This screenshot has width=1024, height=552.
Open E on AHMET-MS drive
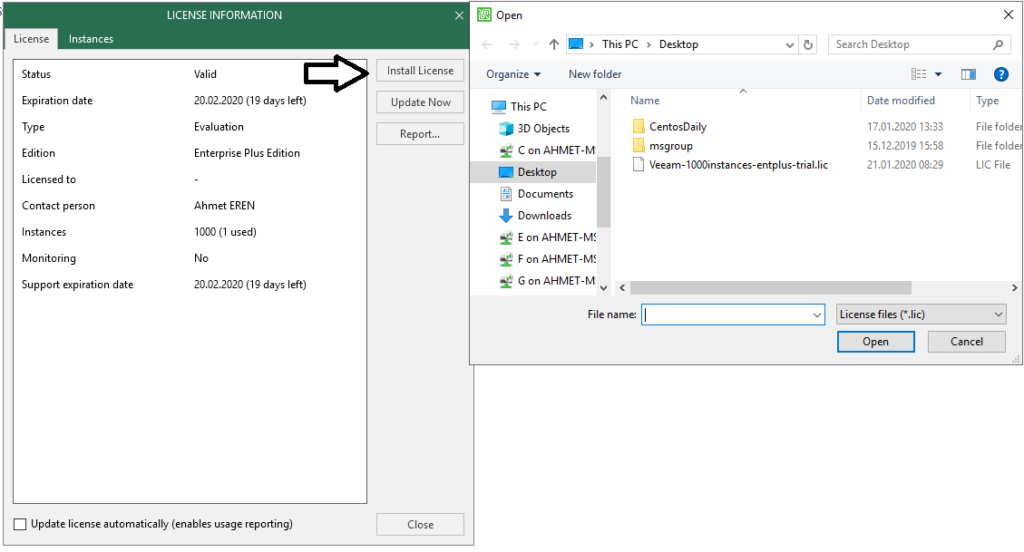556,237
